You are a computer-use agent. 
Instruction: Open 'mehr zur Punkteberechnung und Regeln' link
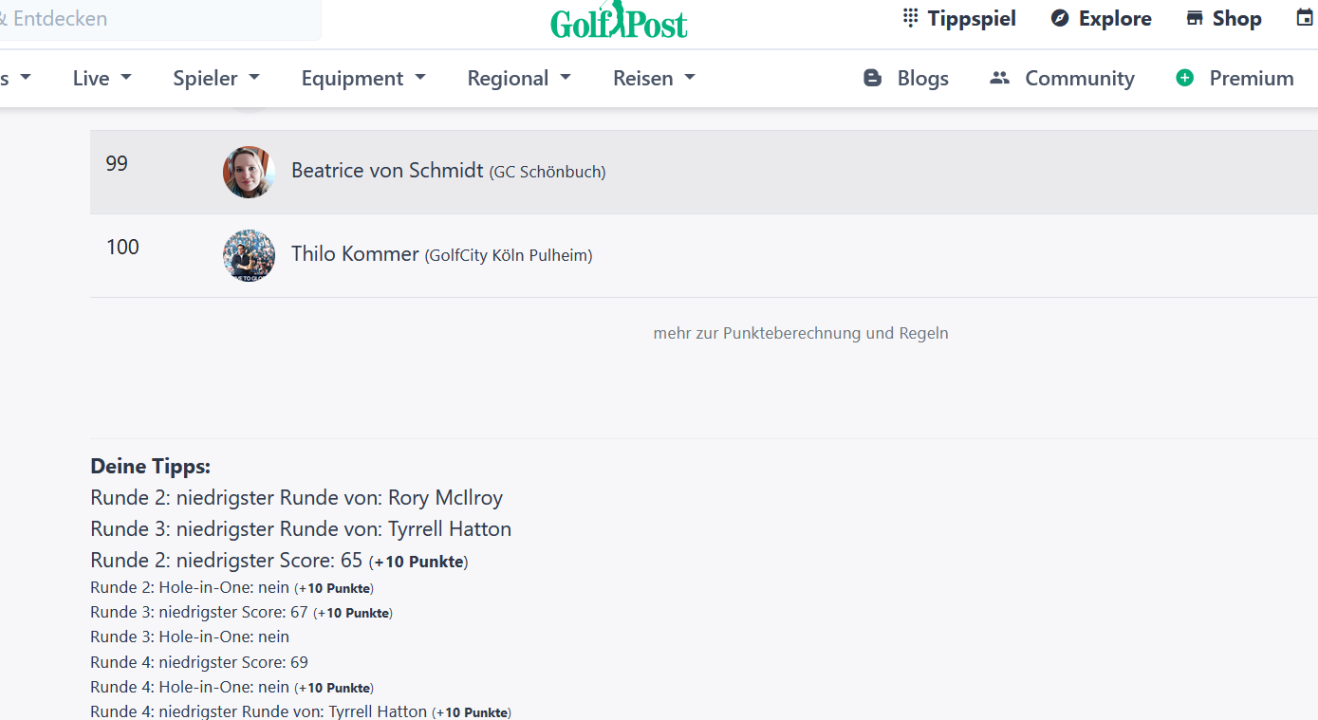coord(801,333)
